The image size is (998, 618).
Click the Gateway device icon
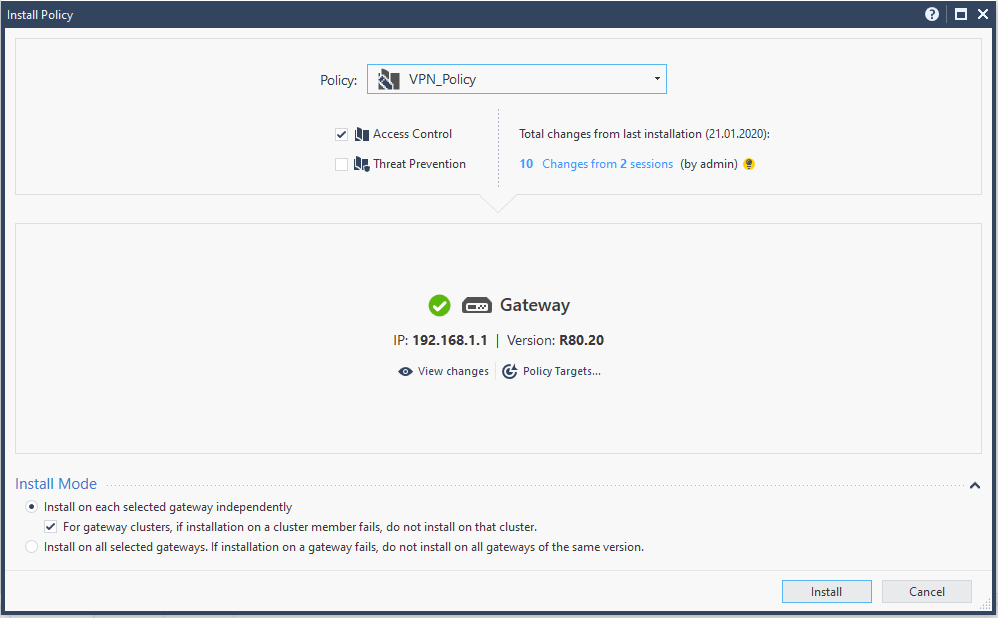(x=476, y=306)
